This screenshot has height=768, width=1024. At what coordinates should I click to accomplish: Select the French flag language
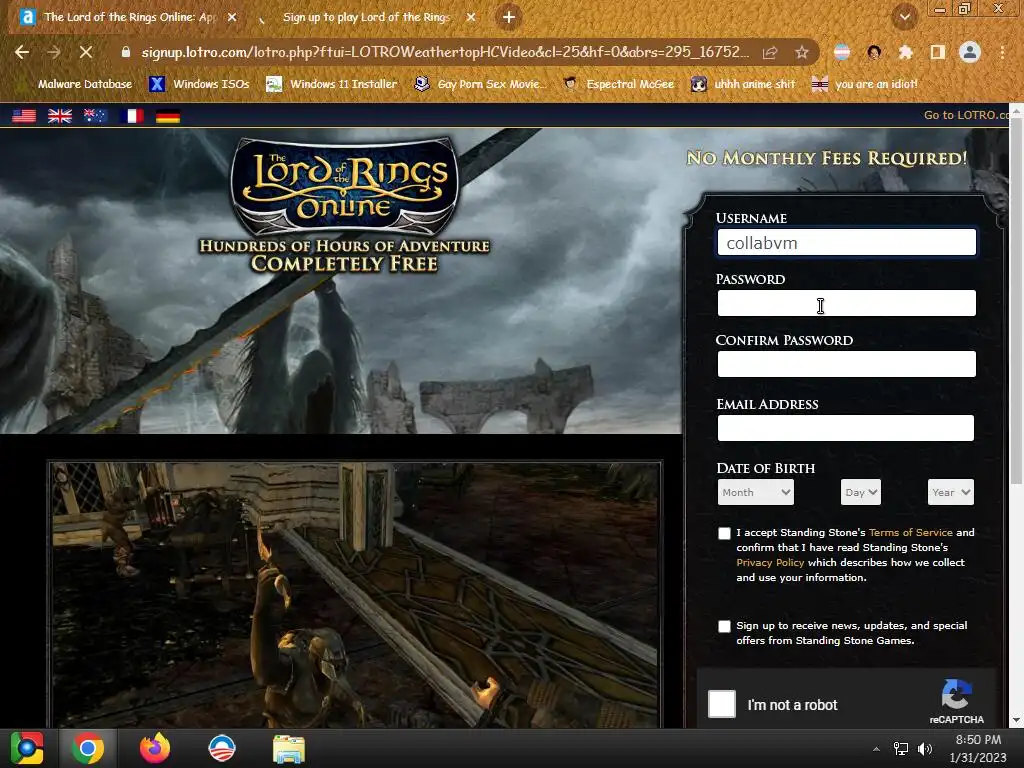tap(132, 116)
